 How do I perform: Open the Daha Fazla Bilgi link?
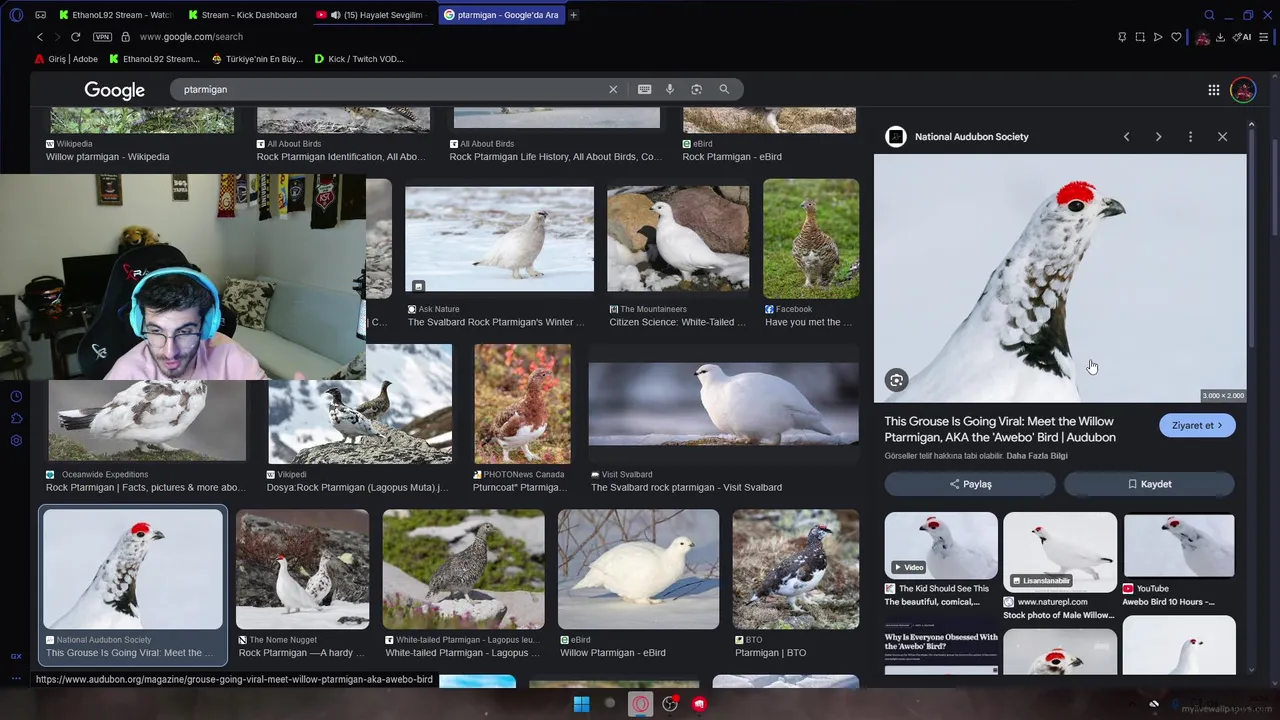[x=1037, y=456]
